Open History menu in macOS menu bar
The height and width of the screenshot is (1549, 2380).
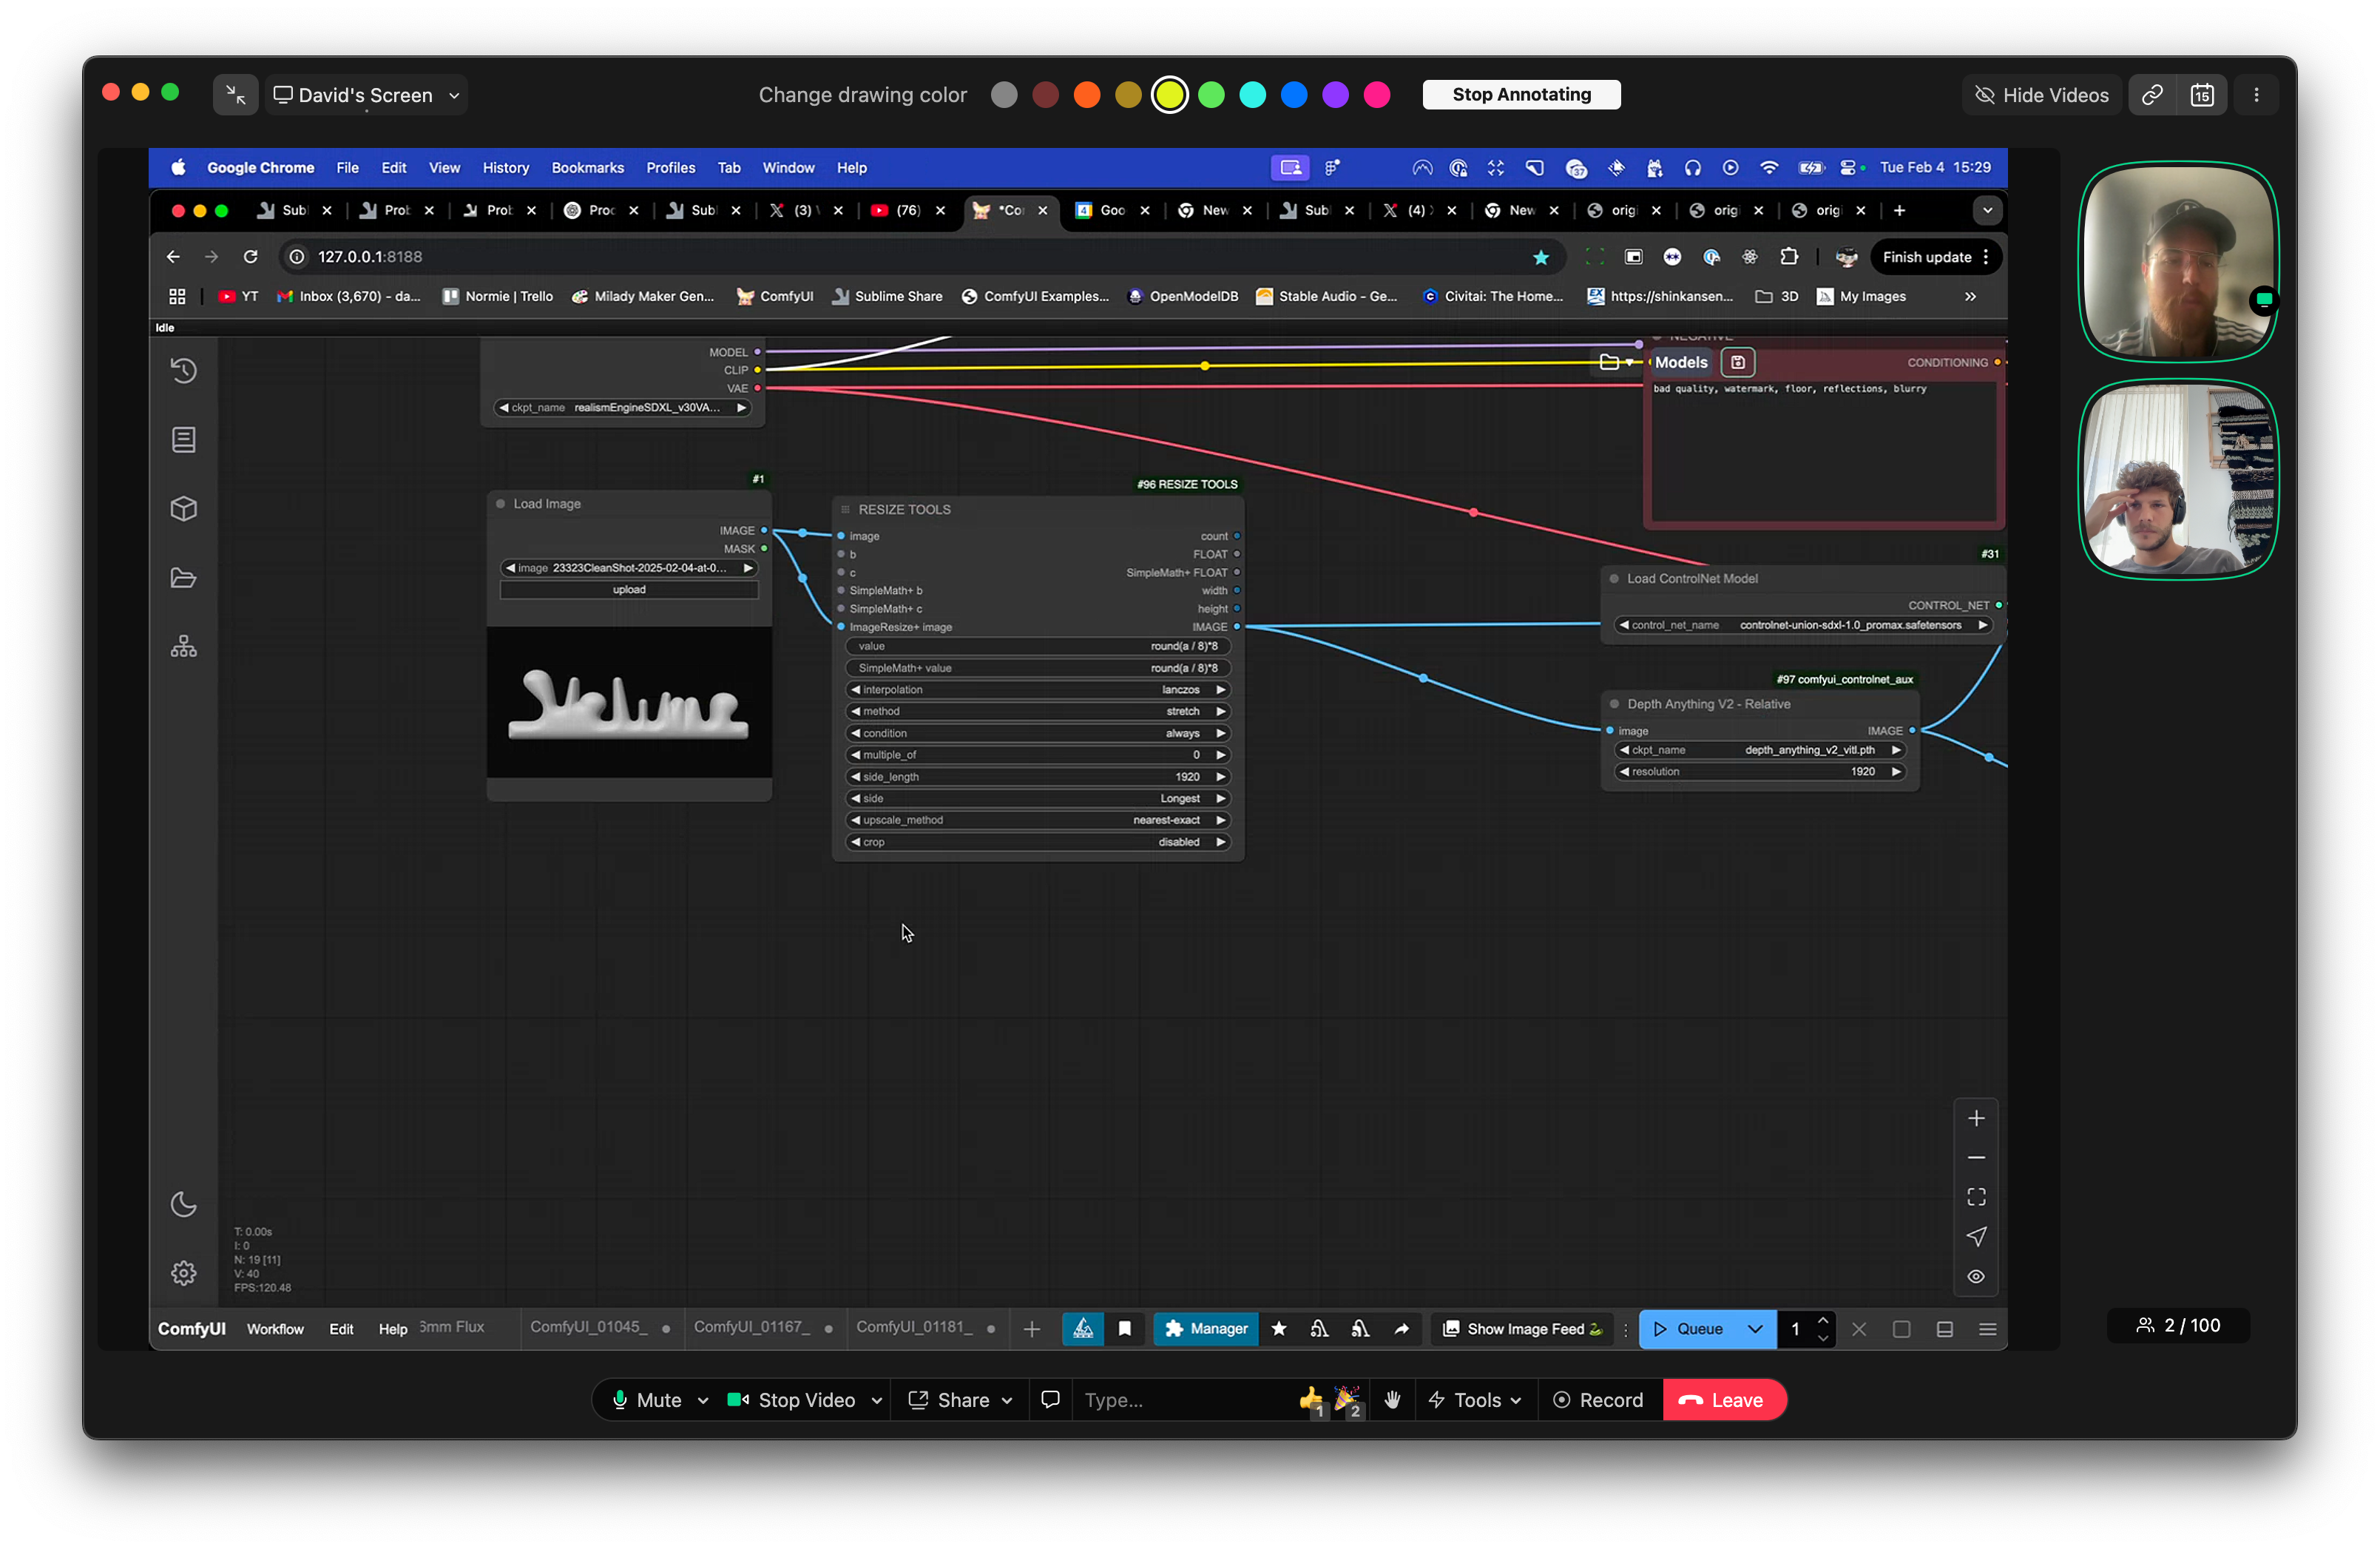click(505, 167)
